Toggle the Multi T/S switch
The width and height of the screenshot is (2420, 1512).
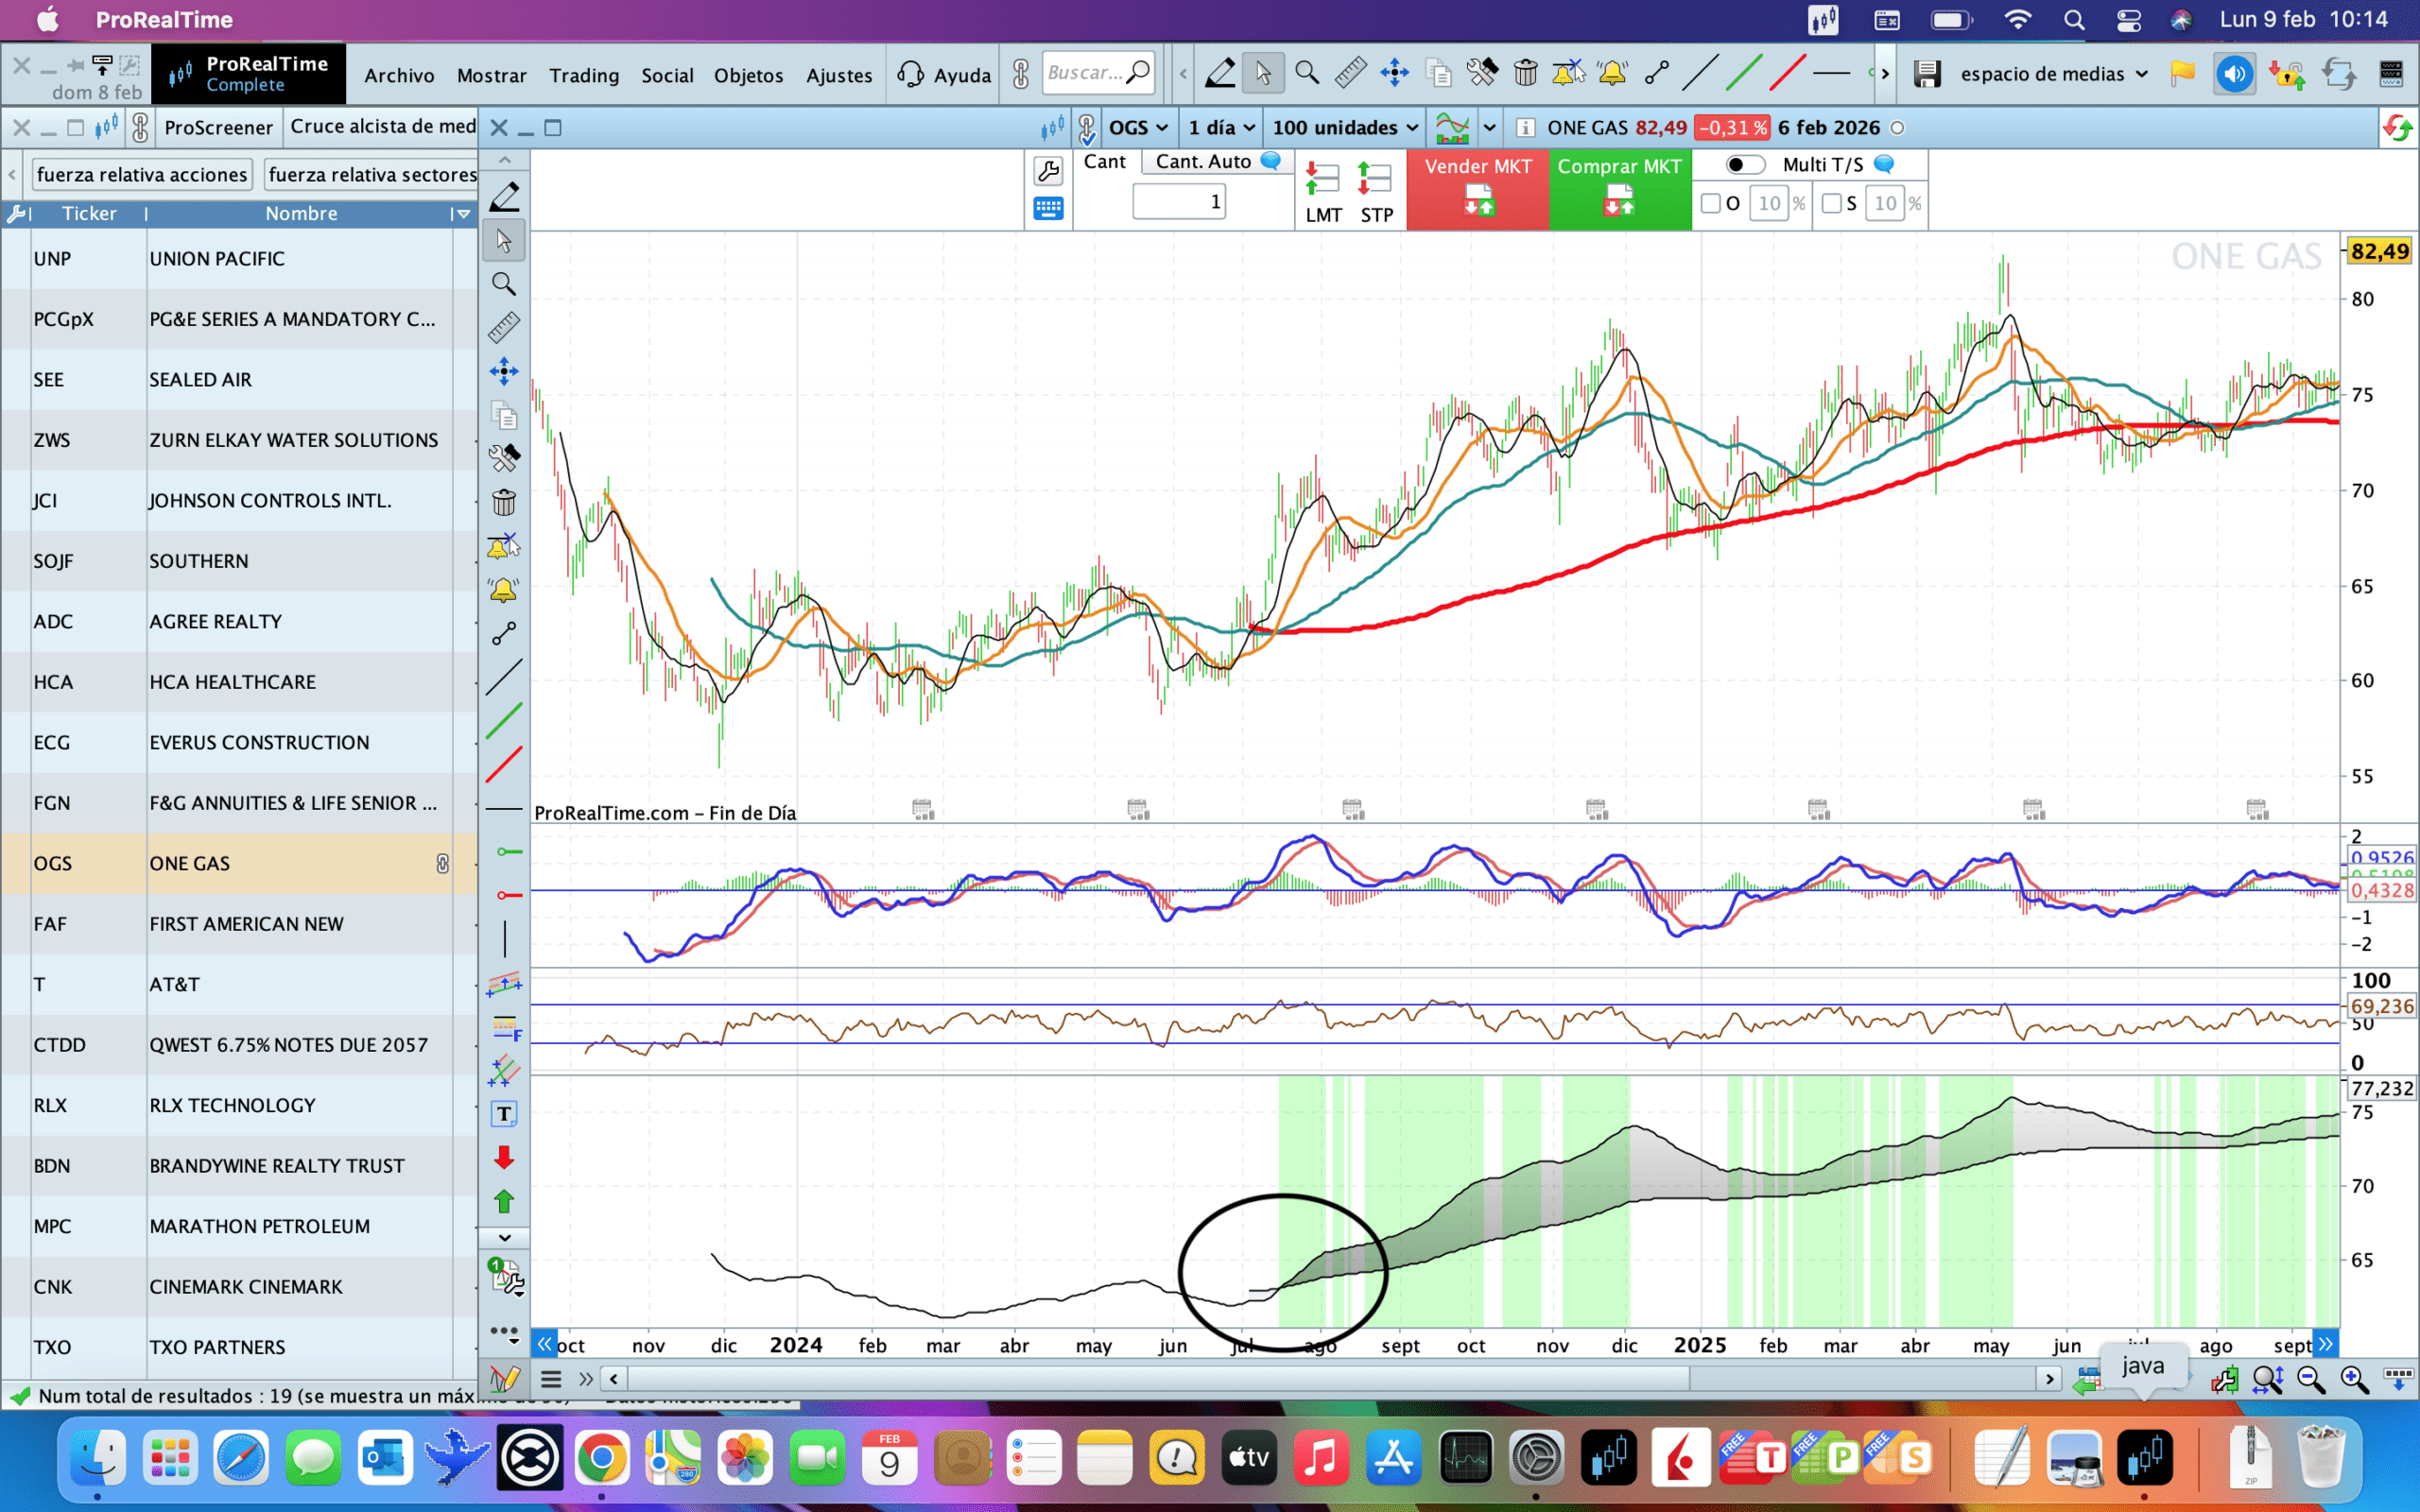coord(1745,165)
